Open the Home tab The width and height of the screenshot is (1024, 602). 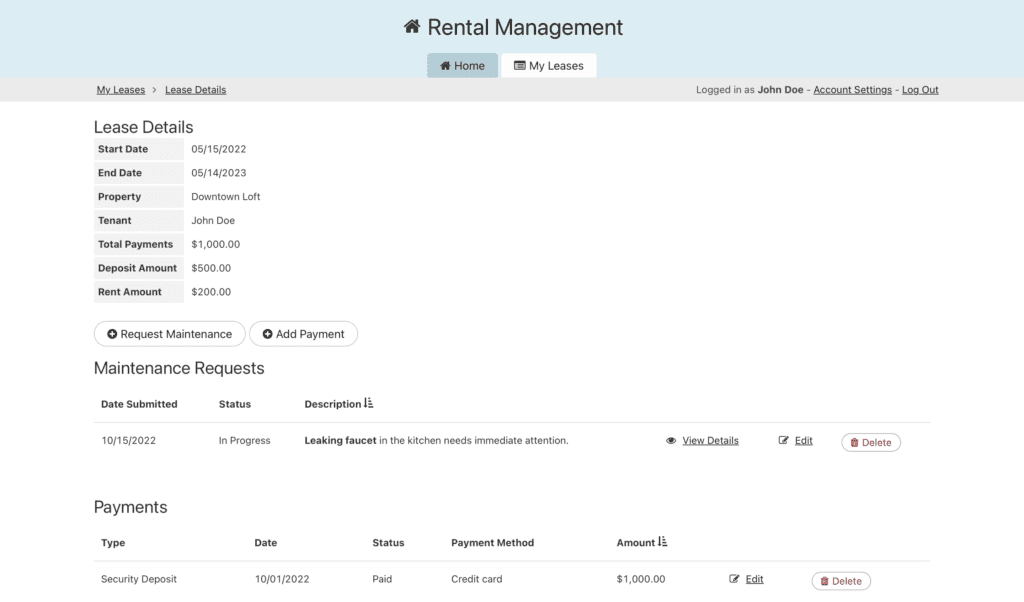[462, 66]
